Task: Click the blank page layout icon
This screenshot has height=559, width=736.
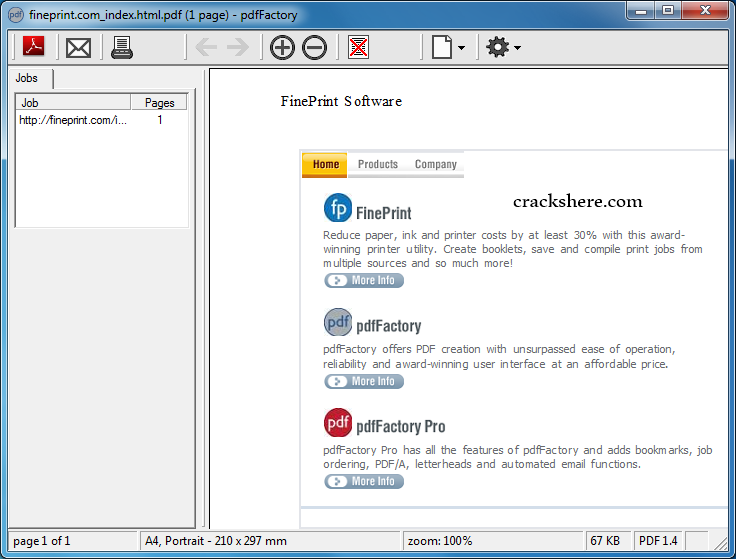Action: coord(442,47)
